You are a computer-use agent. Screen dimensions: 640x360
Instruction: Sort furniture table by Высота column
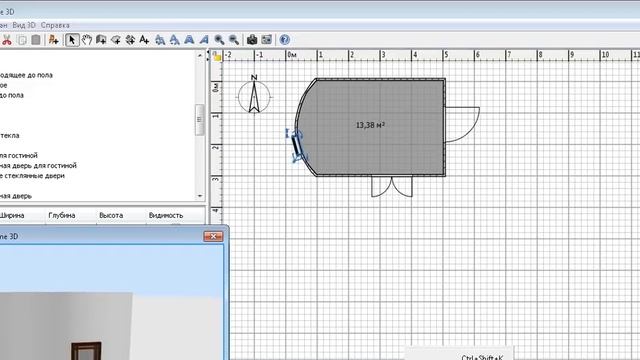click(x=111, y=215)
